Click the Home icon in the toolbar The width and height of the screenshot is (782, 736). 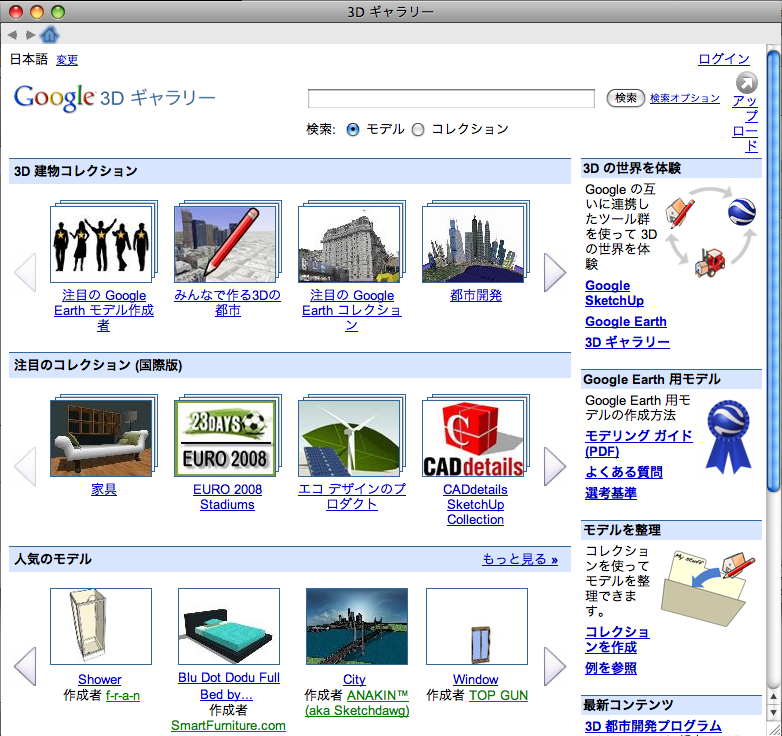(49, 34)
